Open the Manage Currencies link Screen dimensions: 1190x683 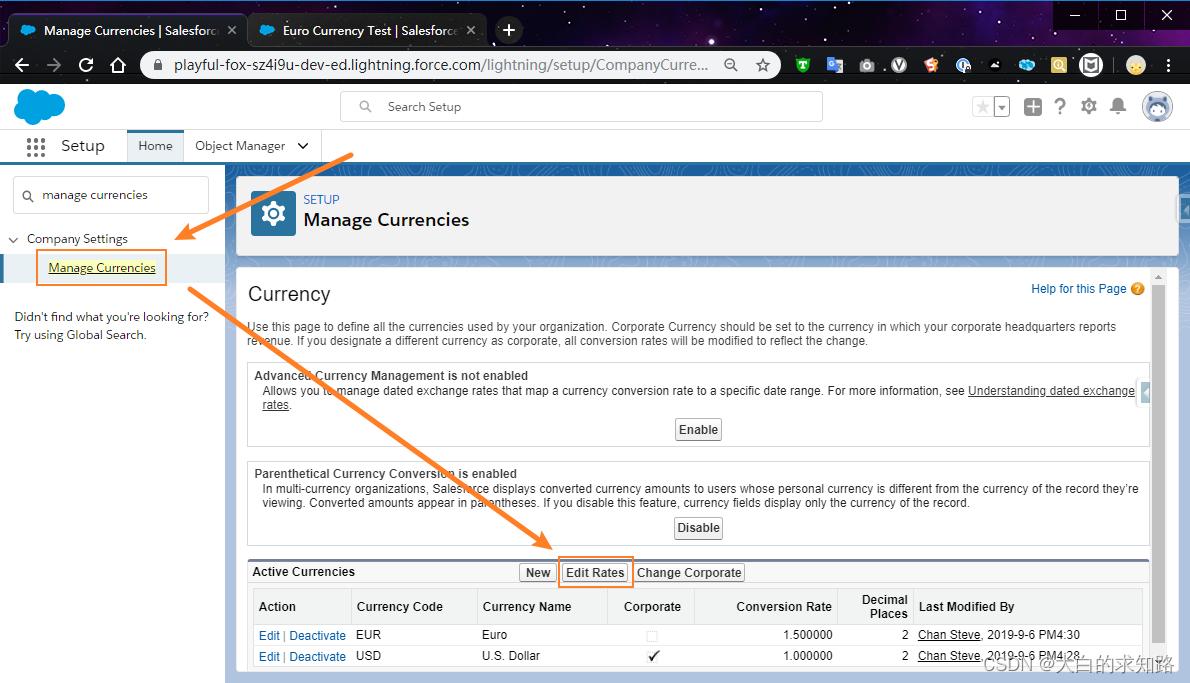[101, 267]
